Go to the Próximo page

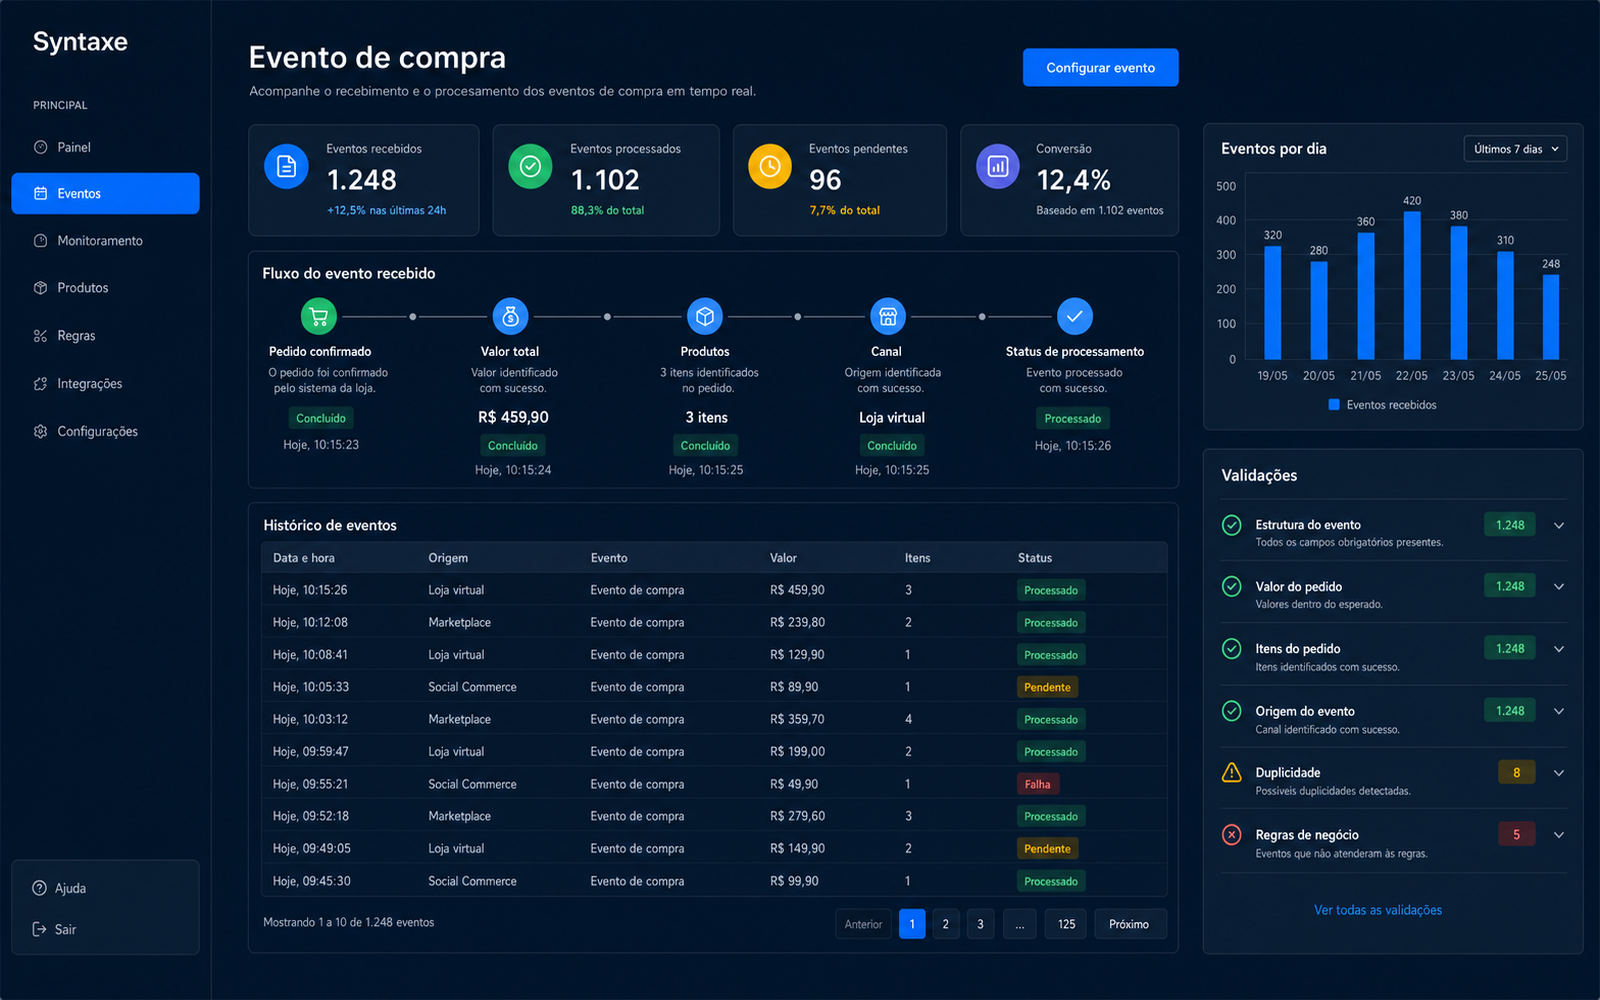(1130, 924)
